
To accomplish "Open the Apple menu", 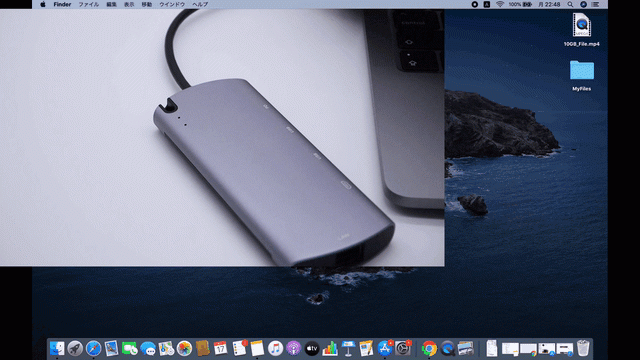I will tap(43, 4).
